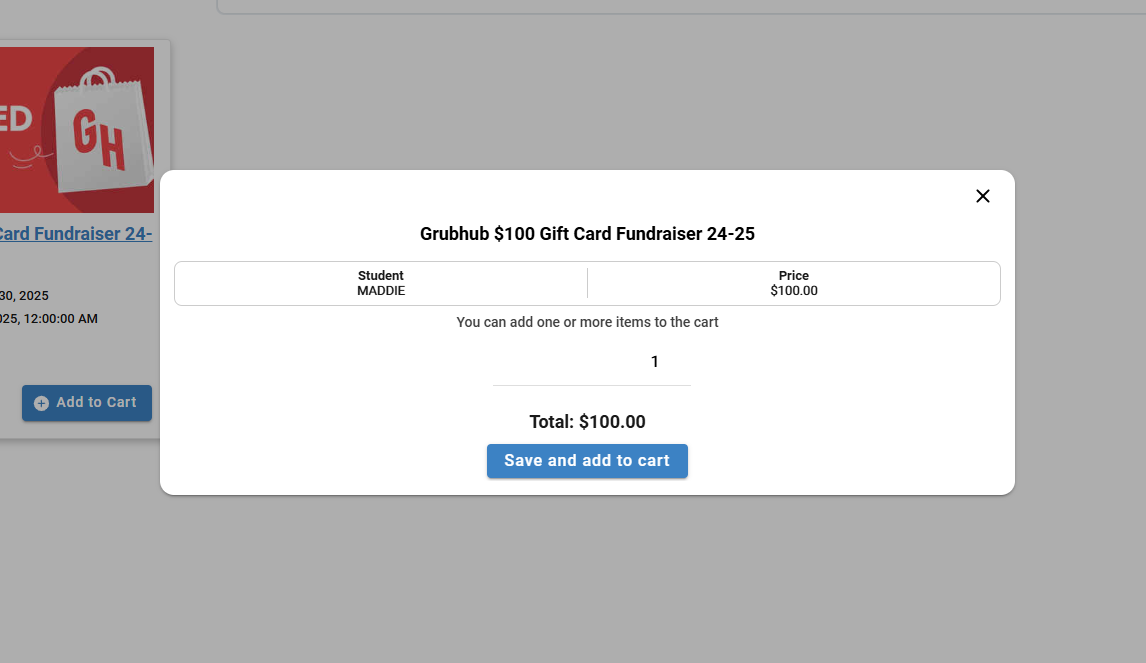
Task: Click the 12:00:00 AM time text
Action: pyautogui.click(x=60, y=319)
